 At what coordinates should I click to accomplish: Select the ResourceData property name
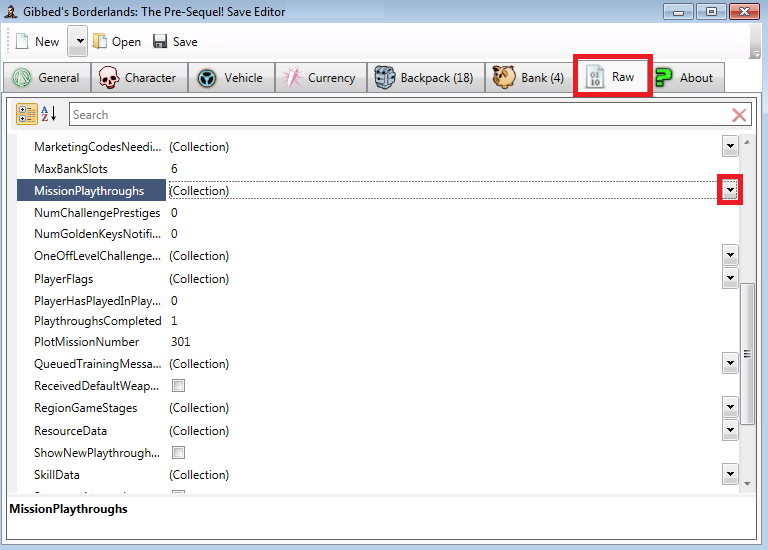click(x=70, y=431)
